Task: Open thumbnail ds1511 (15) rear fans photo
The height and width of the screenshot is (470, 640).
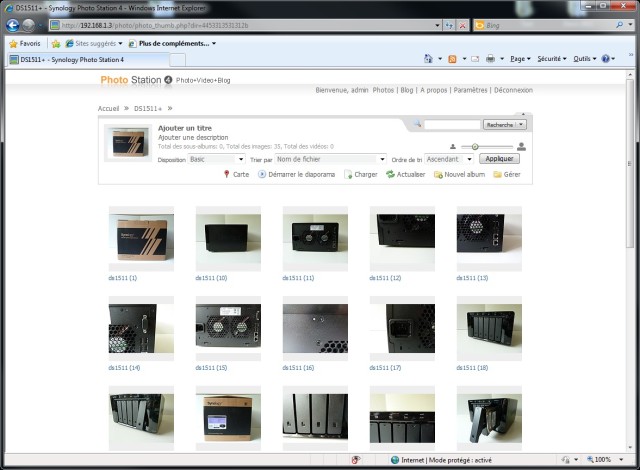Action: 228,328
